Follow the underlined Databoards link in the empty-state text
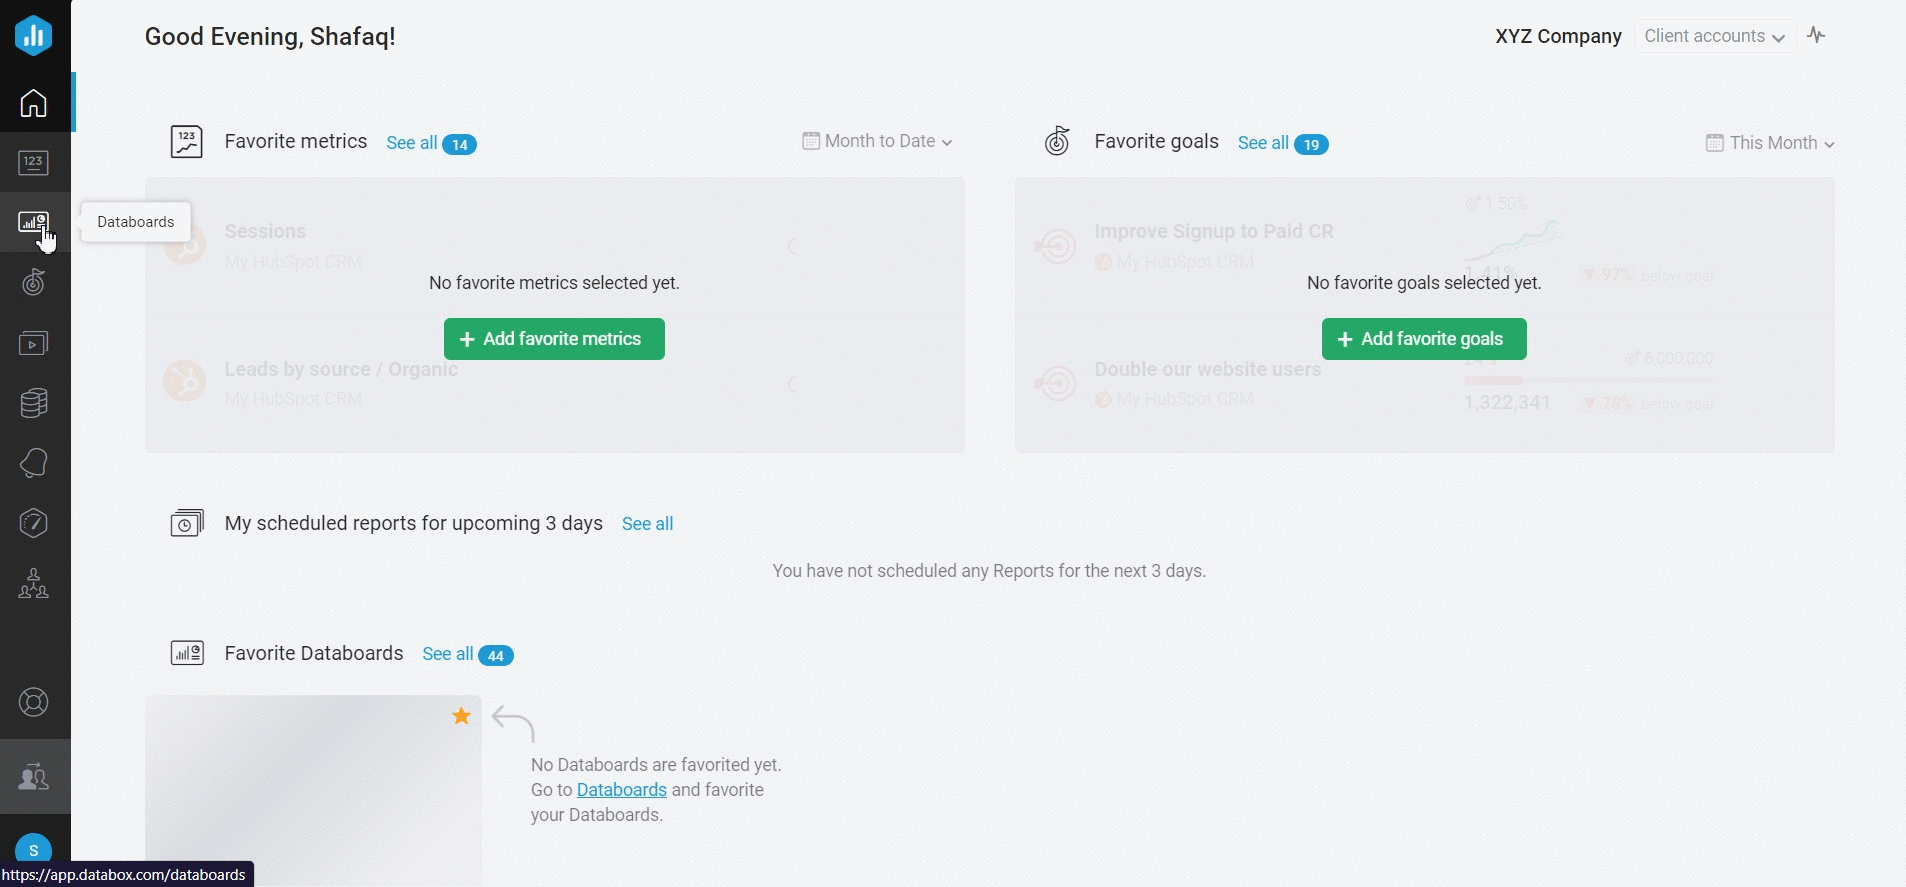Image resolution: width=1906 pixels, height=887 pixels. pos(621,790)
